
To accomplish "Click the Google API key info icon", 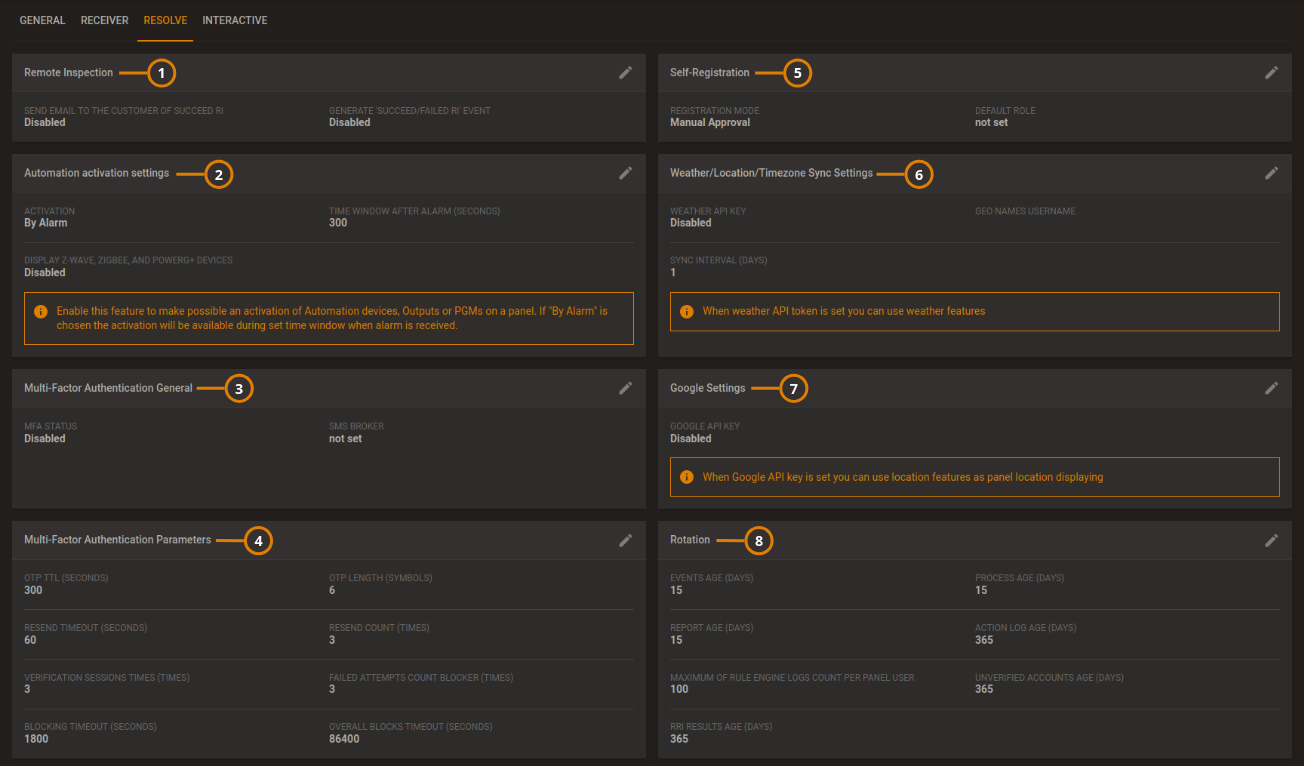I will 687,477.
